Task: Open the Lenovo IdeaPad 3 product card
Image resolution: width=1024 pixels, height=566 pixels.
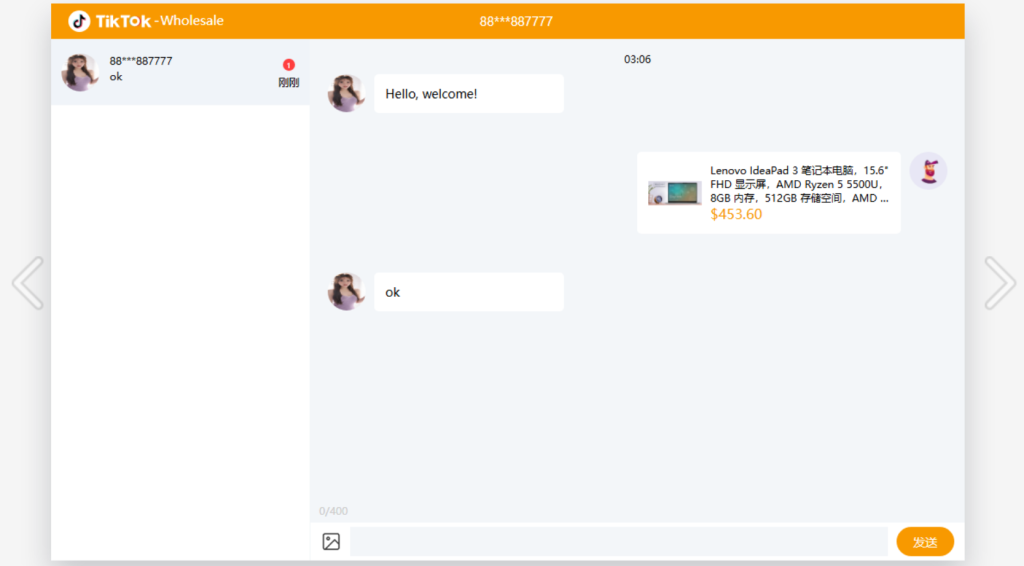Action: 769,193
